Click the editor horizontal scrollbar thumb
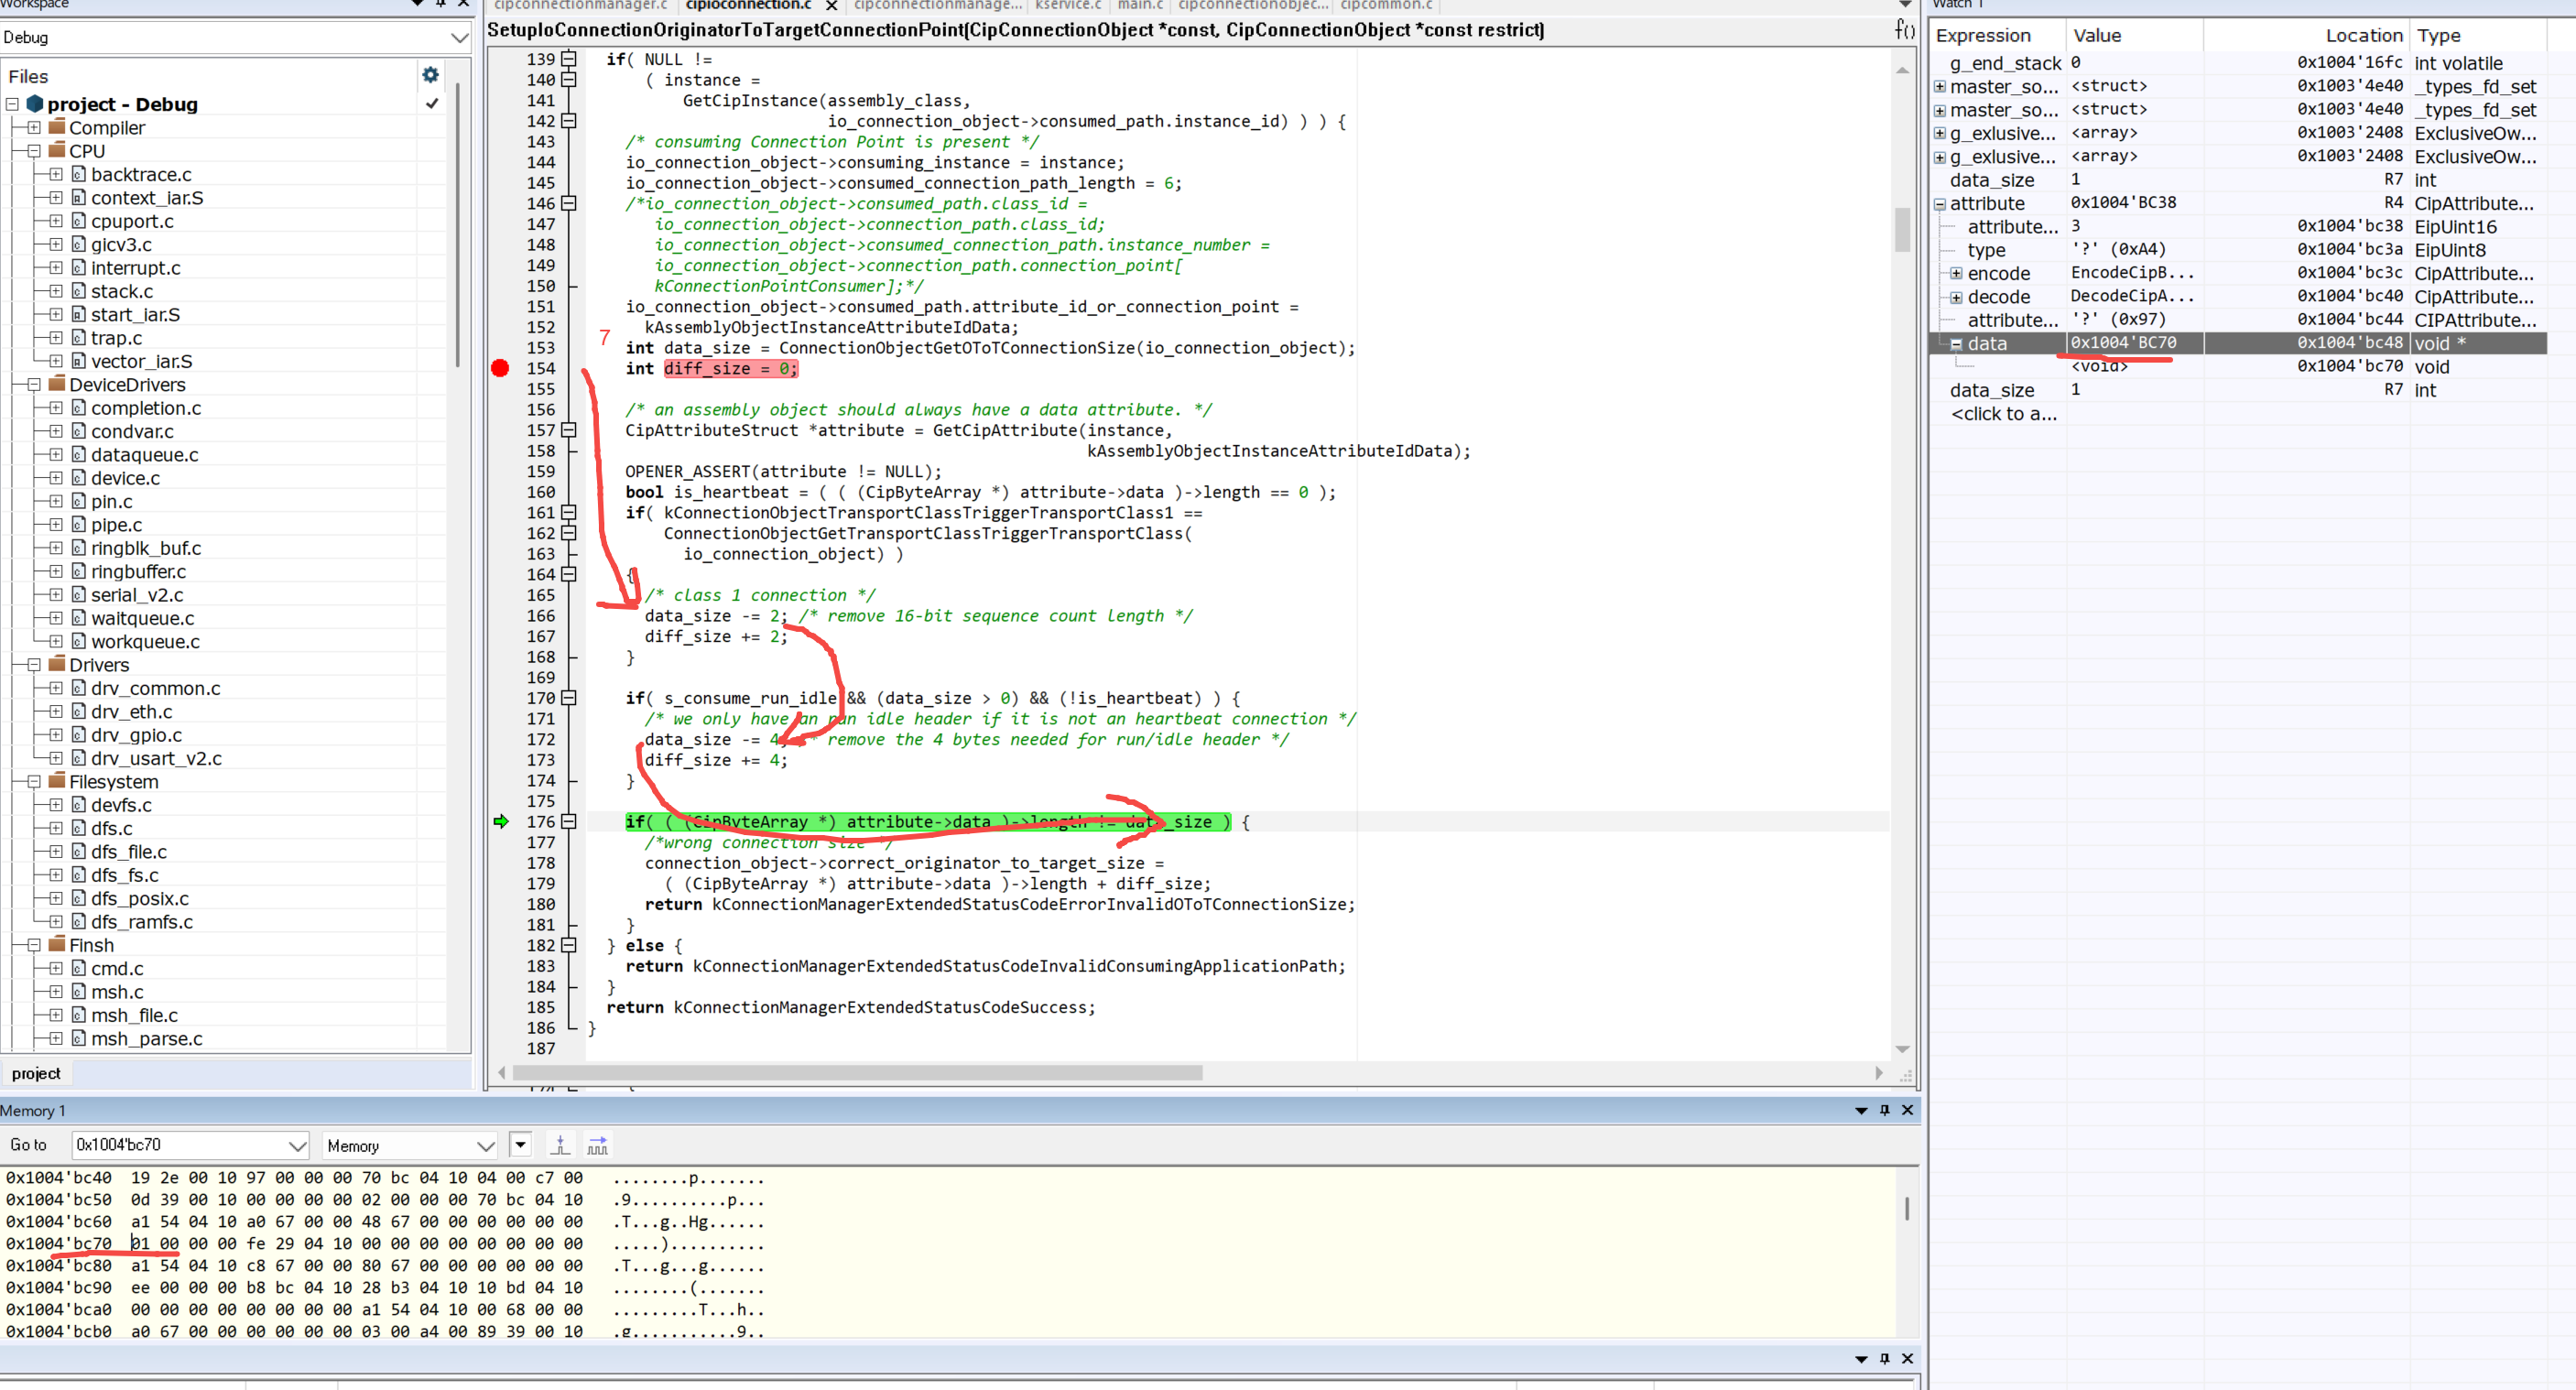This screenshot has height=1390, width=2576. click(856, 1073)
